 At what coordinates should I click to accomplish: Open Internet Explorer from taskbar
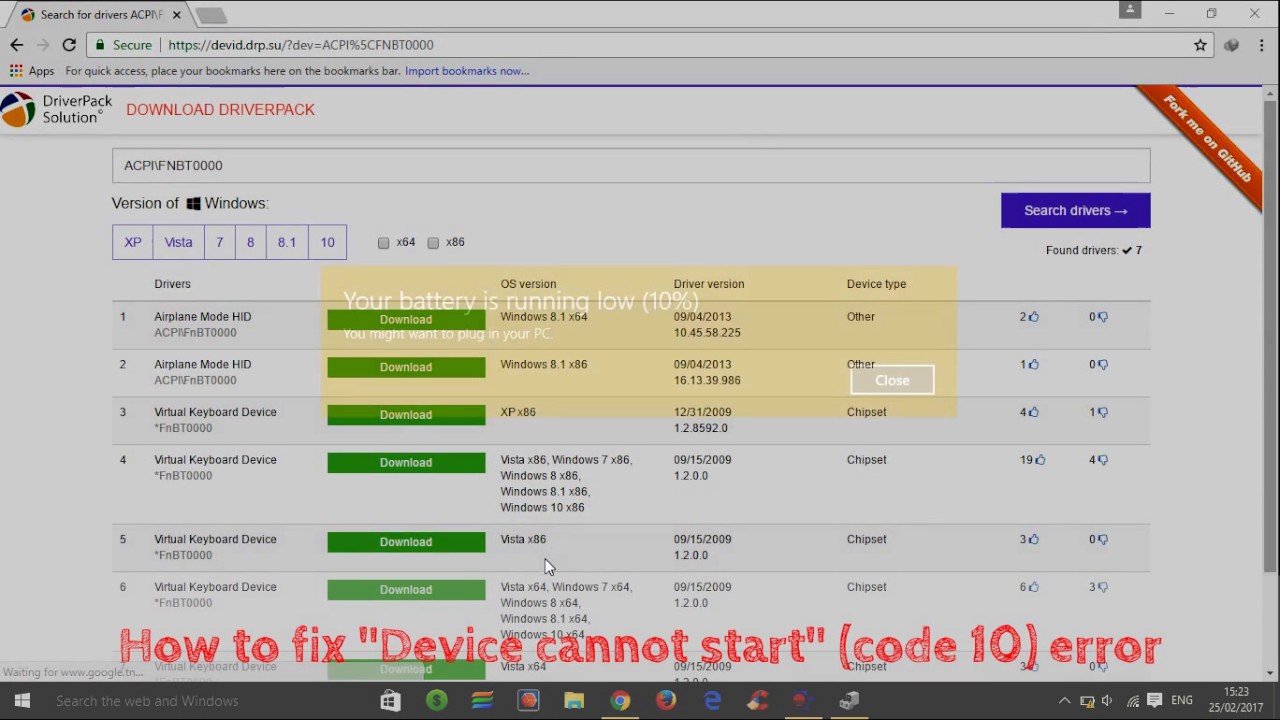click(712, 701)
